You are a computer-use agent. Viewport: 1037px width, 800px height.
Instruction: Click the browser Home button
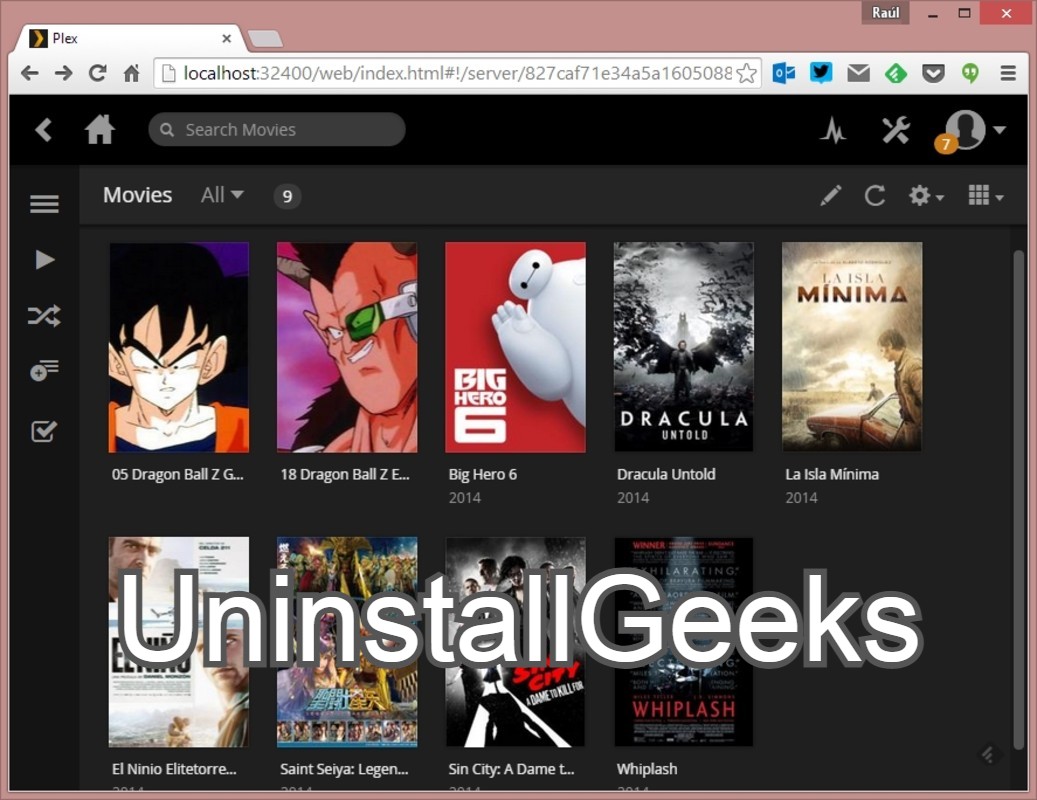[132, 73]
